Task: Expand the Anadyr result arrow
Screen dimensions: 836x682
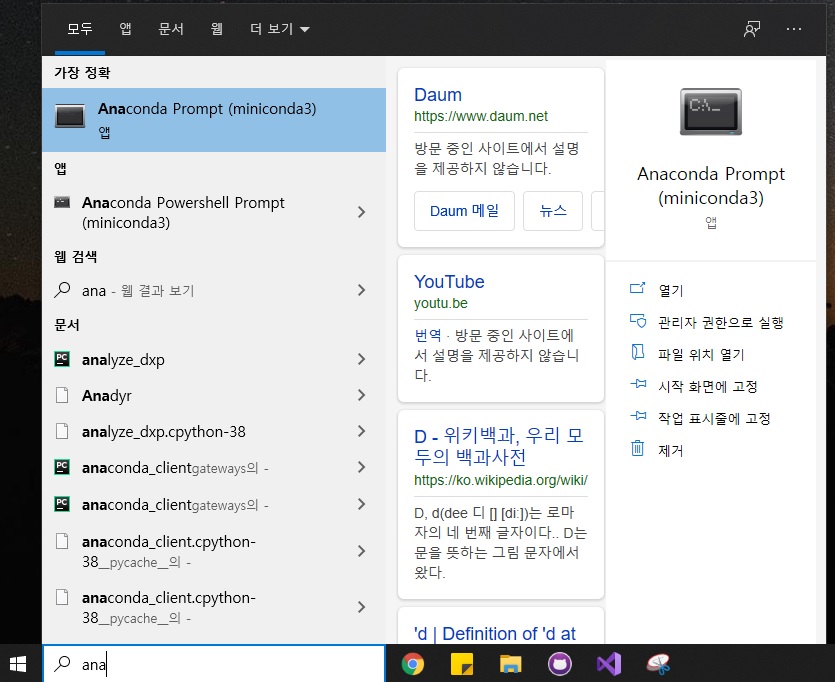Action: click(361, 395)
